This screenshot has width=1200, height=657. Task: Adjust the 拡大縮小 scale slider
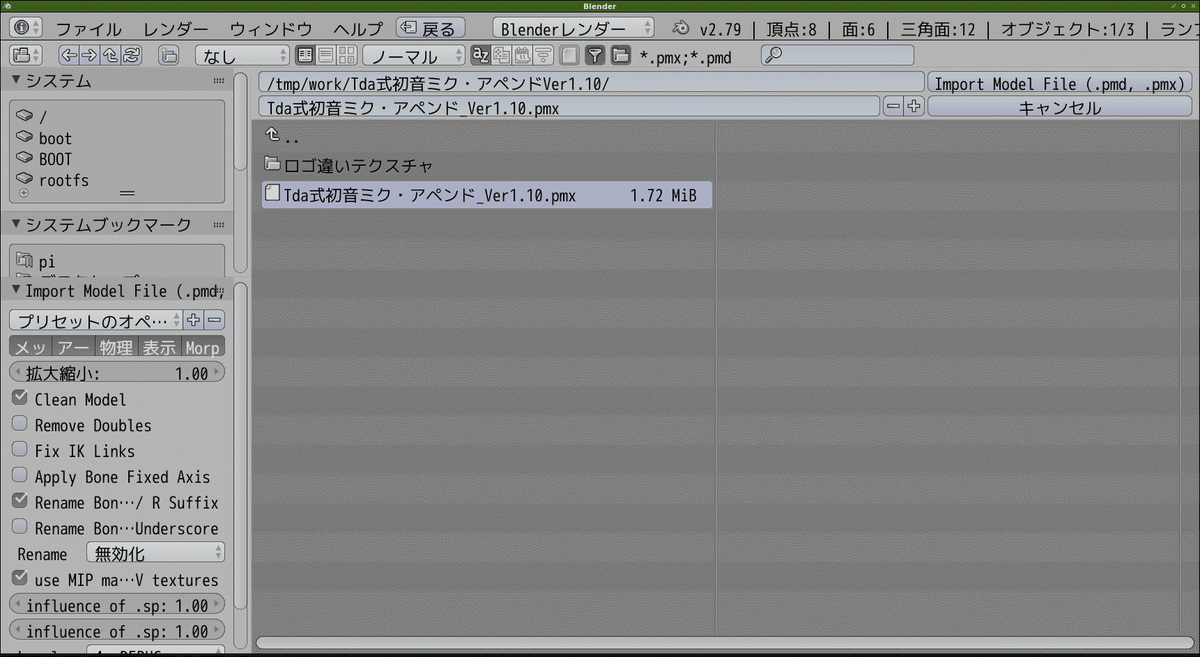tap(117, 373)
